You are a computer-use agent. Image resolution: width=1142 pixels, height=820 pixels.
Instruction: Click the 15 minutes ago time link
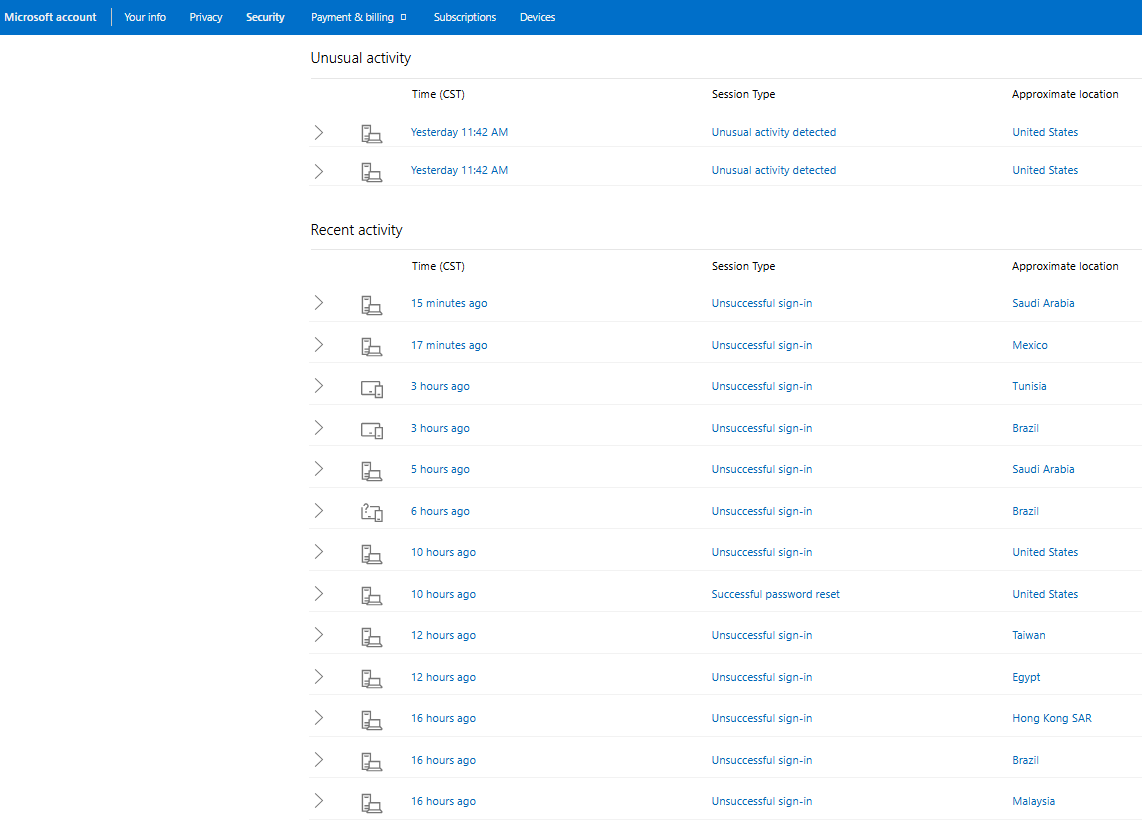coord(449,304)
